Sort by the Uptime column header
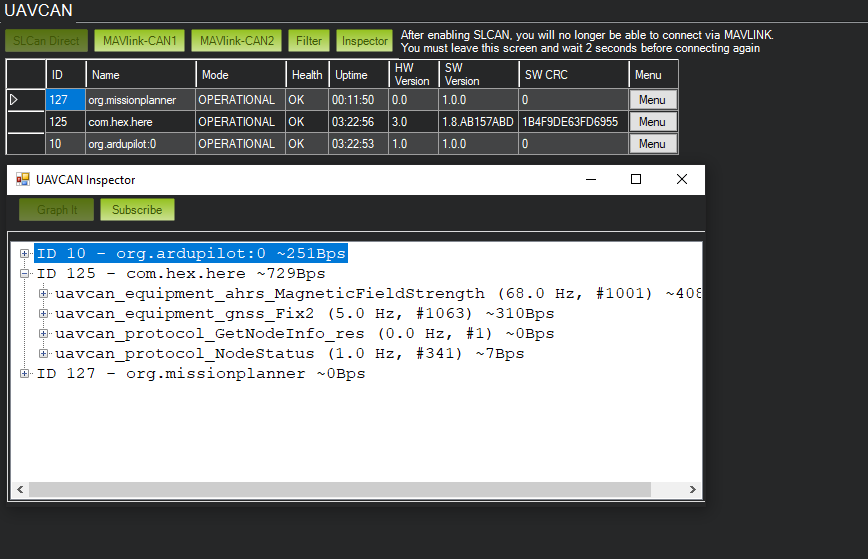This screenshot has height=559, width=868. [351, 74]
